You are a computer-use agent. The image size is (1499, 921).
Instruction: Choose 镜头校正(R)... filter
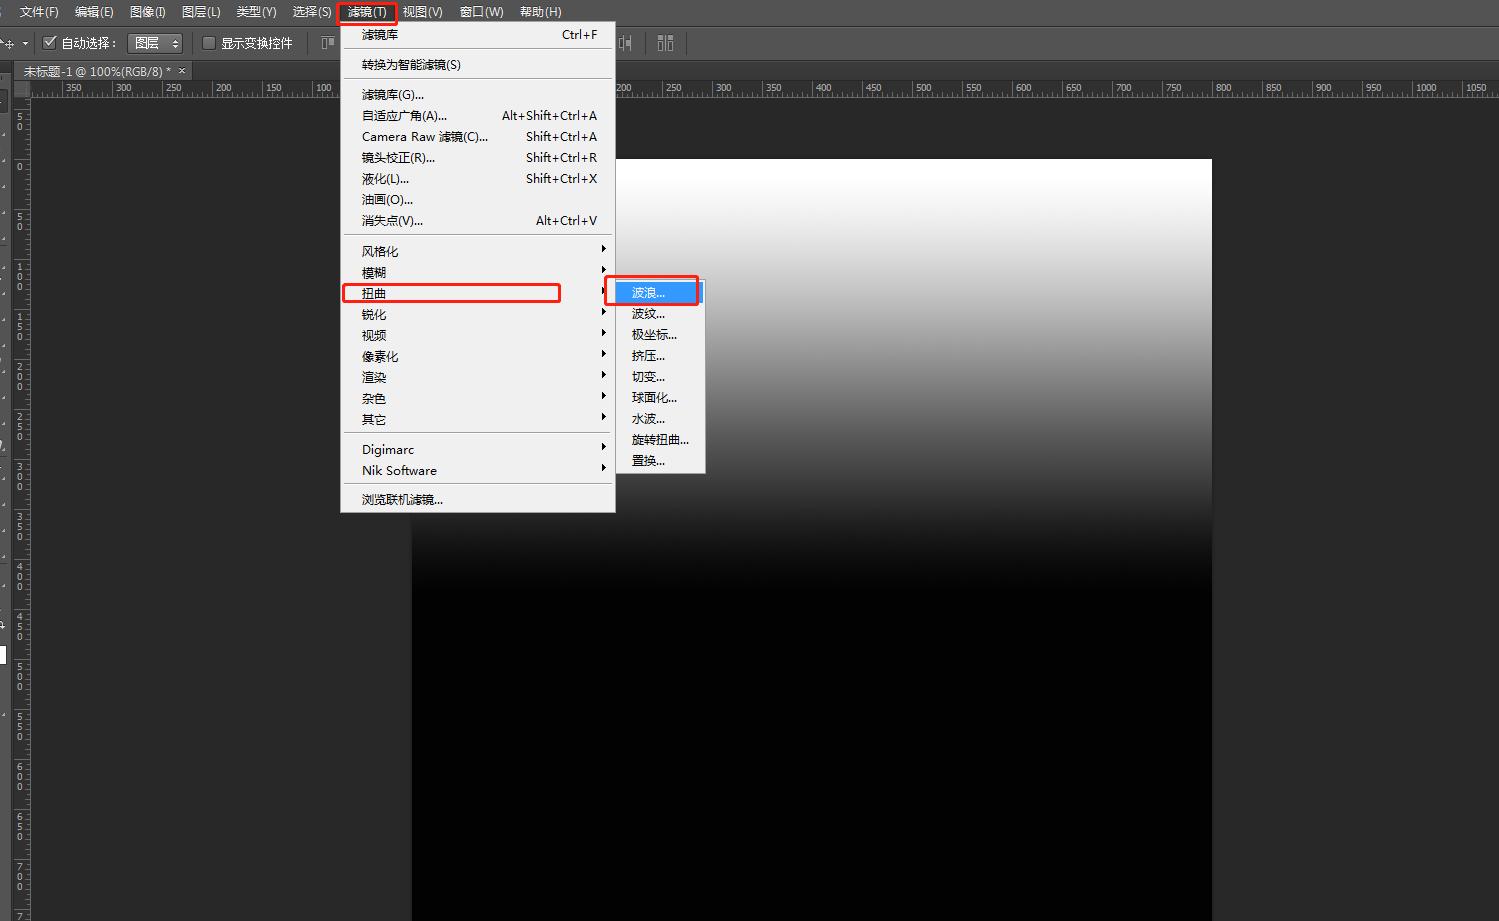click(x=478, y=158)
